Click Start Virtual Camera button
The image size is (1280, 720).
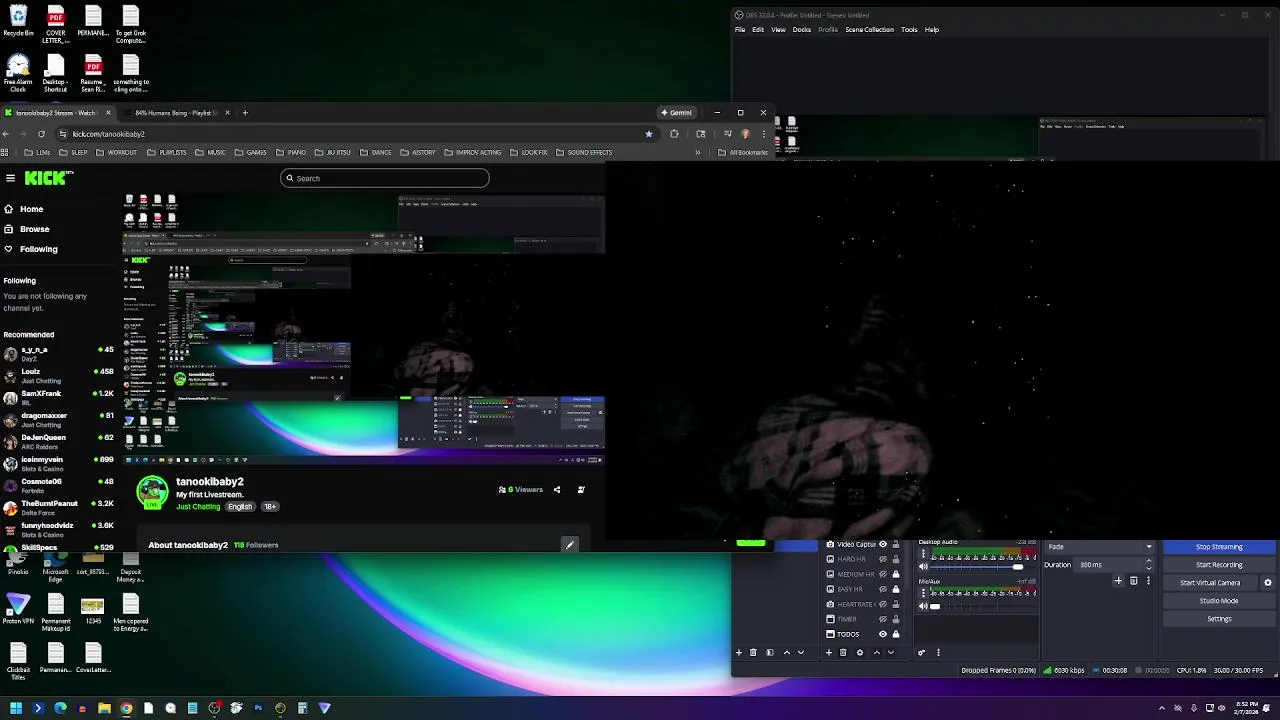[x=1210, y=583]
